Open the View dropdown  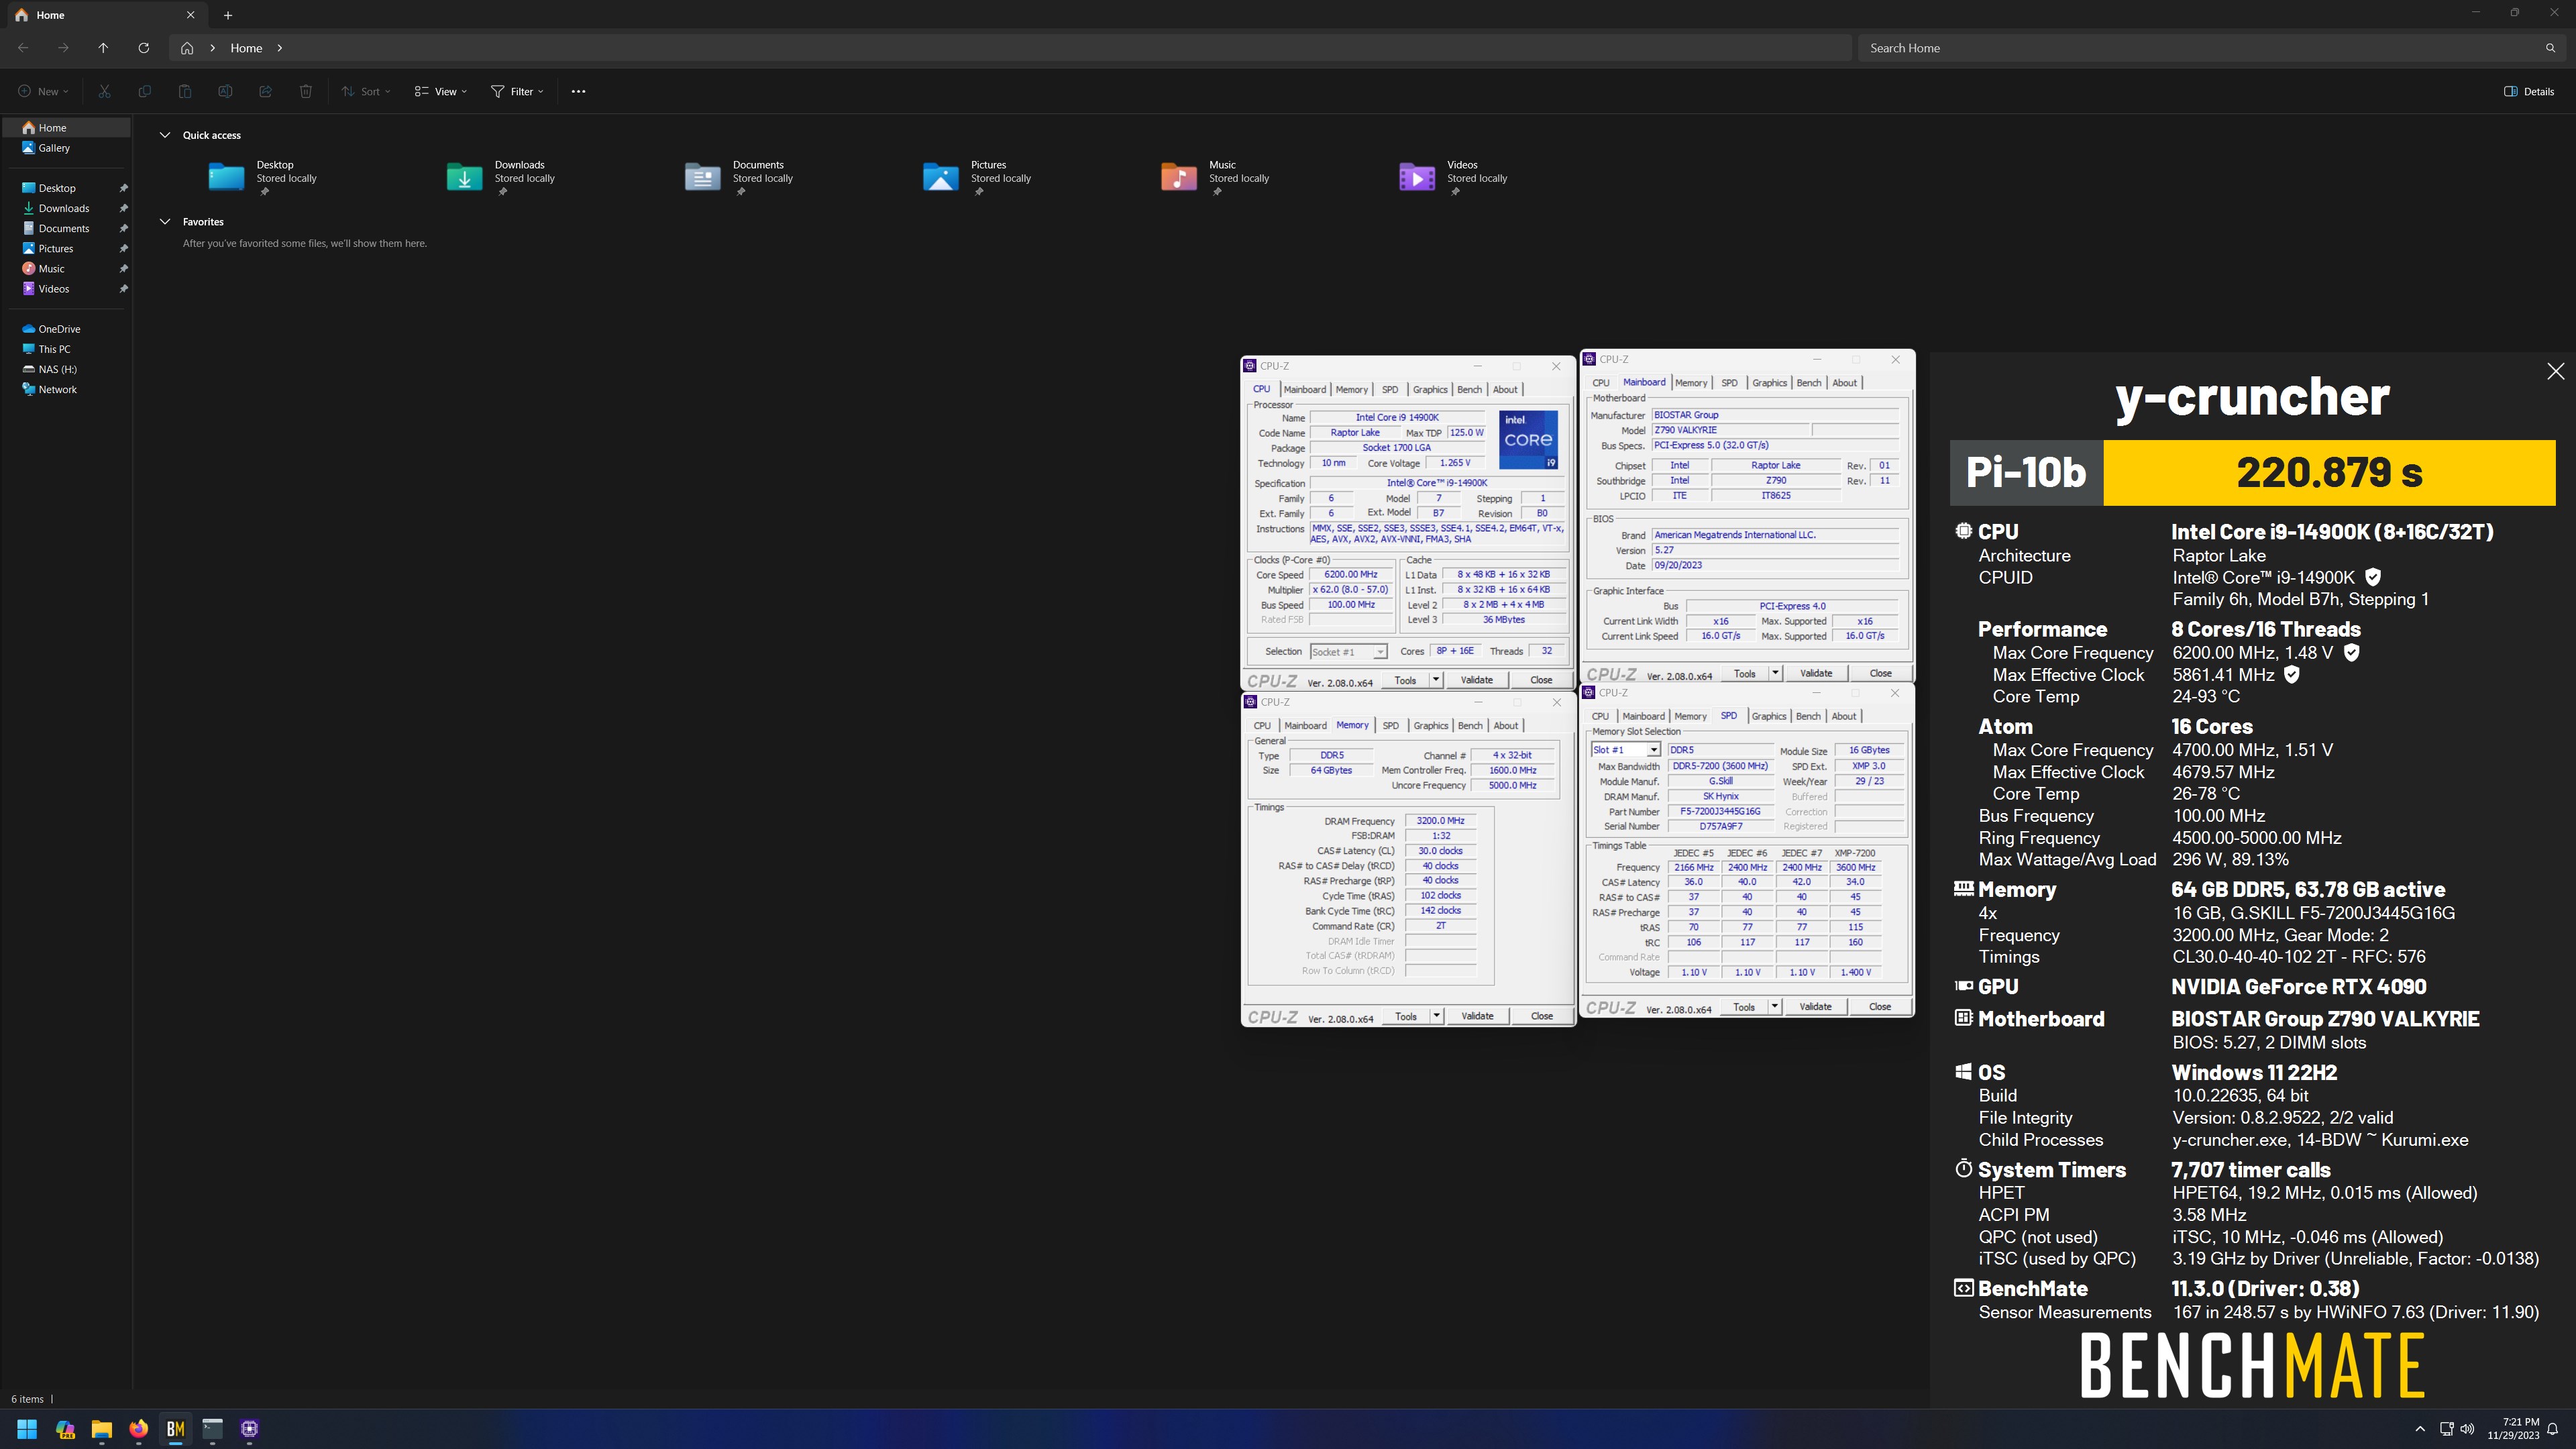[441, 91]
